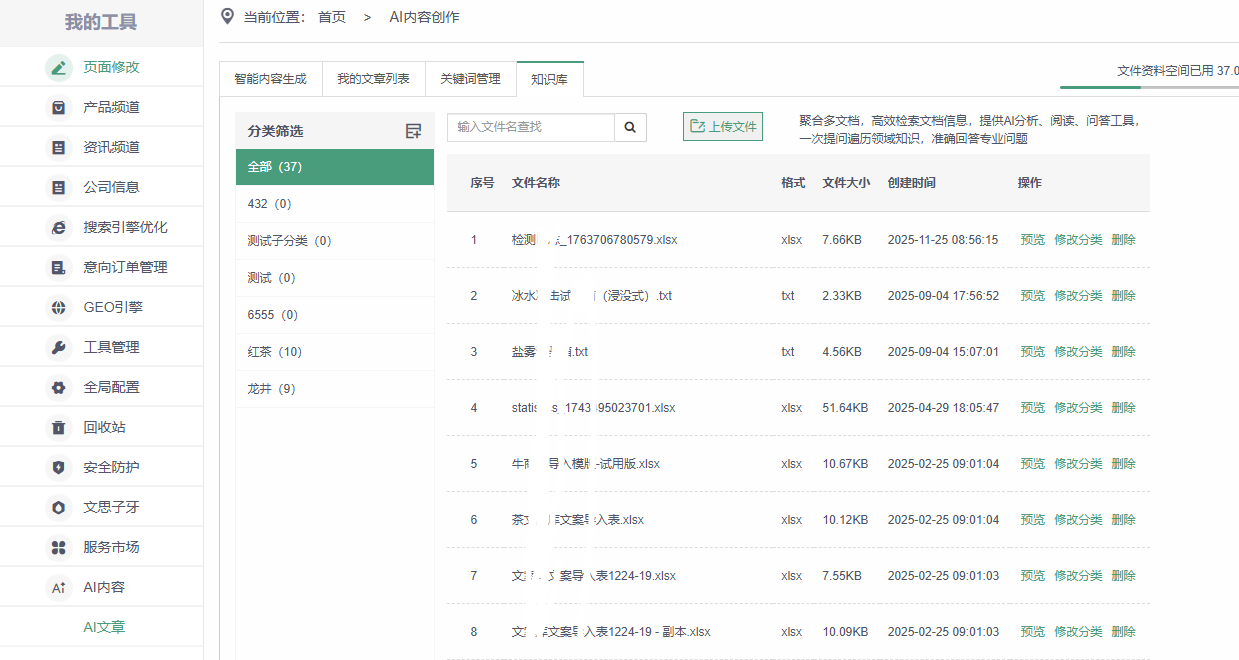1239x660 pixels.
Task: Select category 全部 (37)
Action: (335, 167)
